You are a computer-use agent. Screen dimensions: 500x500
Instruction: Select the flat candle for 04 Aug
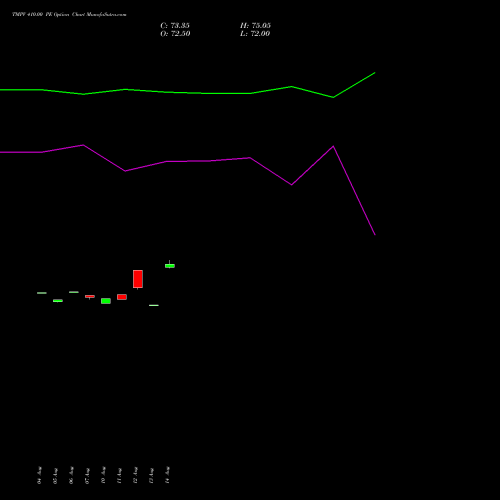[42, 293]
